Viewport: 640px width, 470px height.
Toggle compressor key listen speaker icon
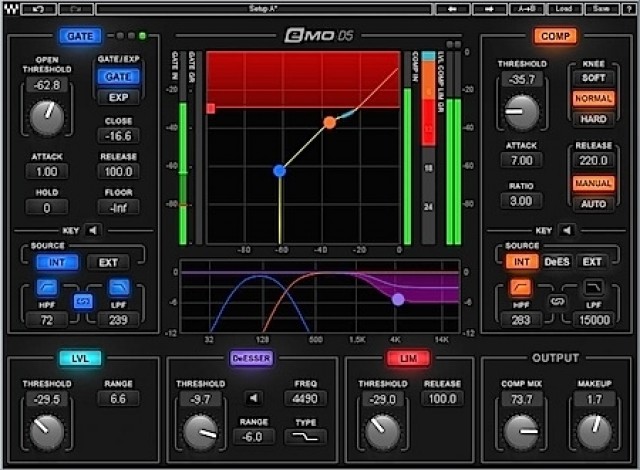(x=567, y=231)
